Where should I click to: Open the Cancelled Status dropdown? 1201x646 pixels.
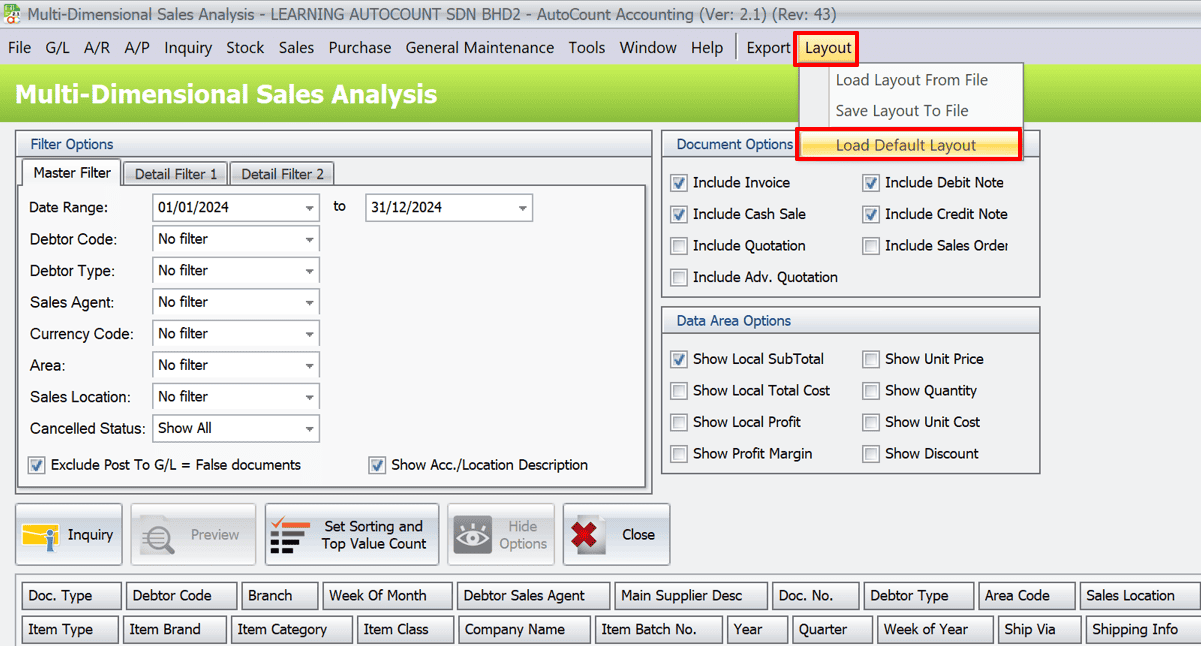point(309,429)
